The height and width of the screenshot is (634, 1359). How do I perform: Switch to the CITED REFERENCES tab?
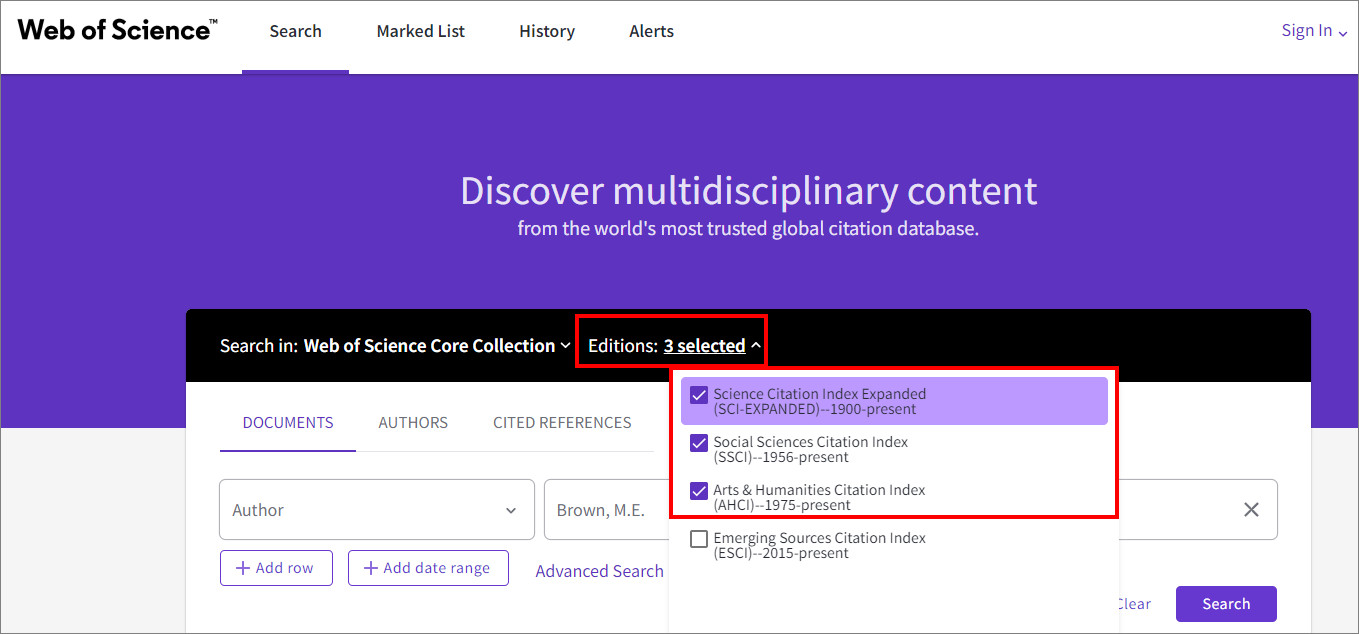(x=562, y=423)
